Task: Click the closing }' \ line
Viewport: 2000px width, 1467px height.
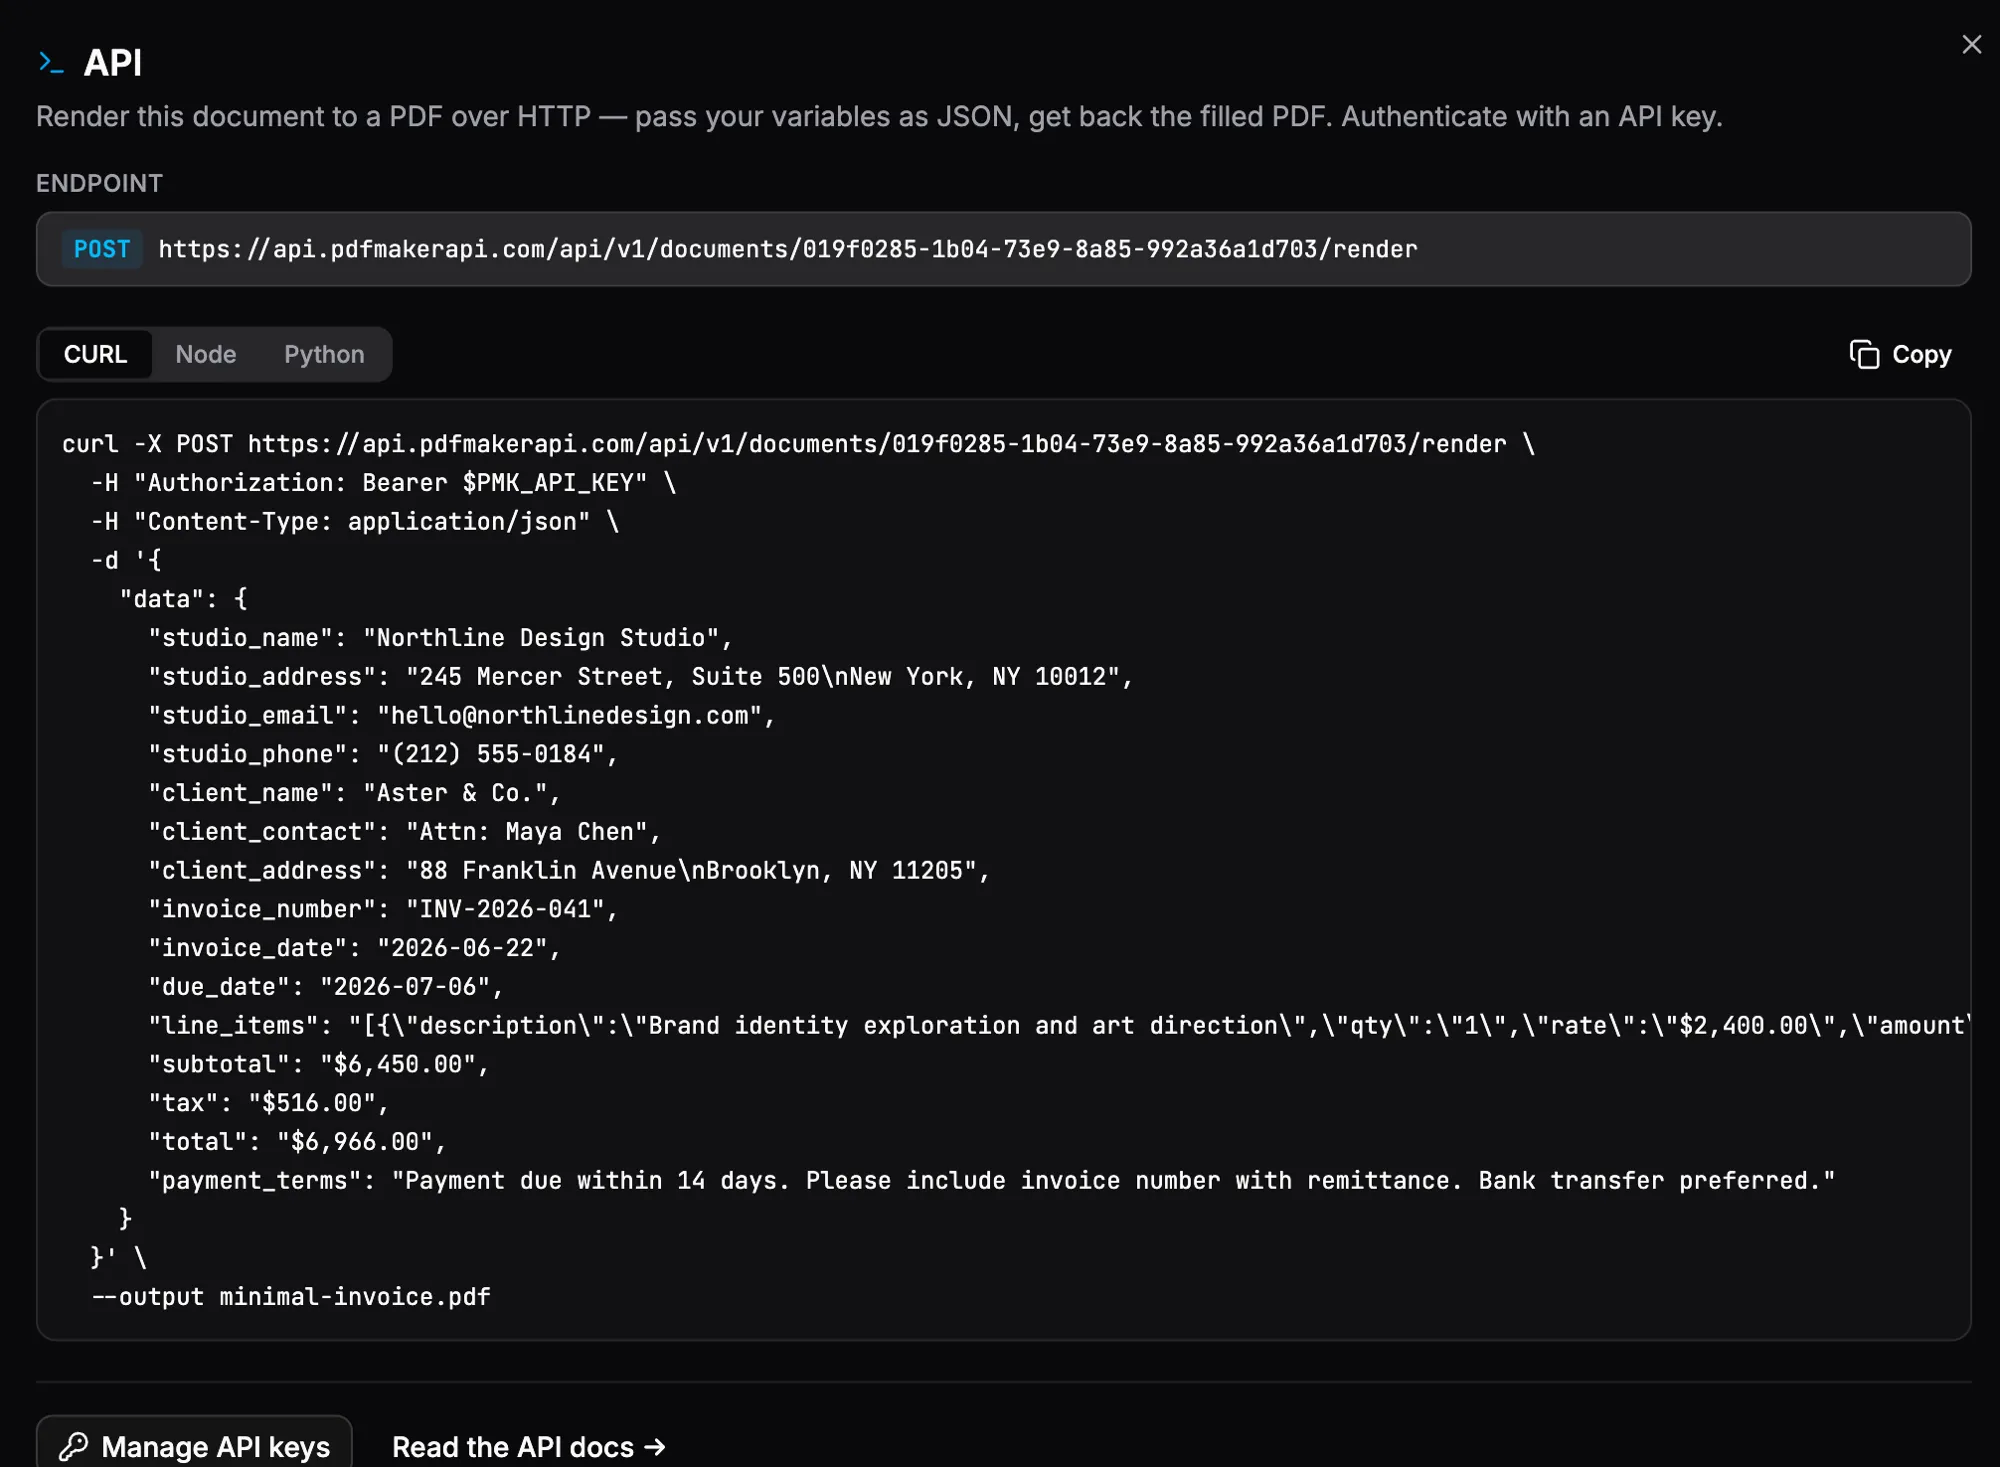Action: coord(119,1258)
